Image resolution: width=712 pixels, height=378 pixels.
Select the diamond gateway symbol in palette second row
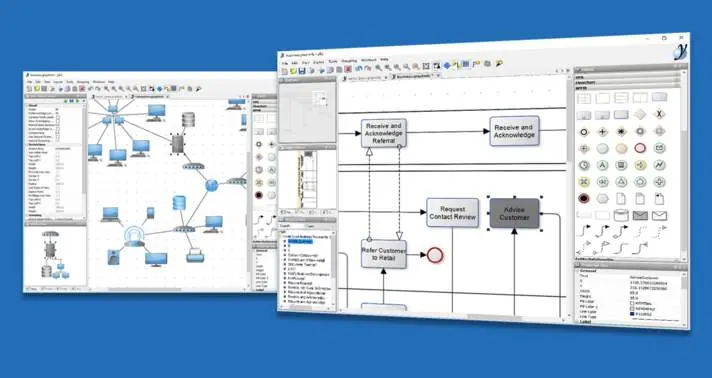[x=640, y=114]
